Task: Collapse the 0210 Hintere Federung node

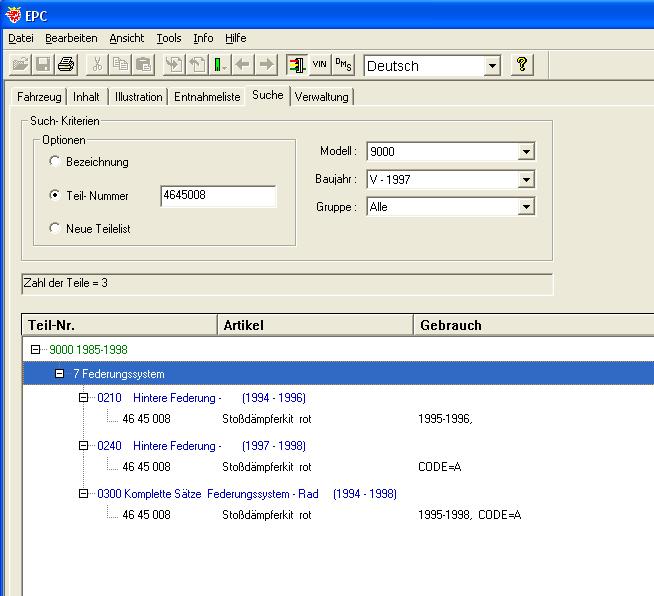Action: pos(83,397)
